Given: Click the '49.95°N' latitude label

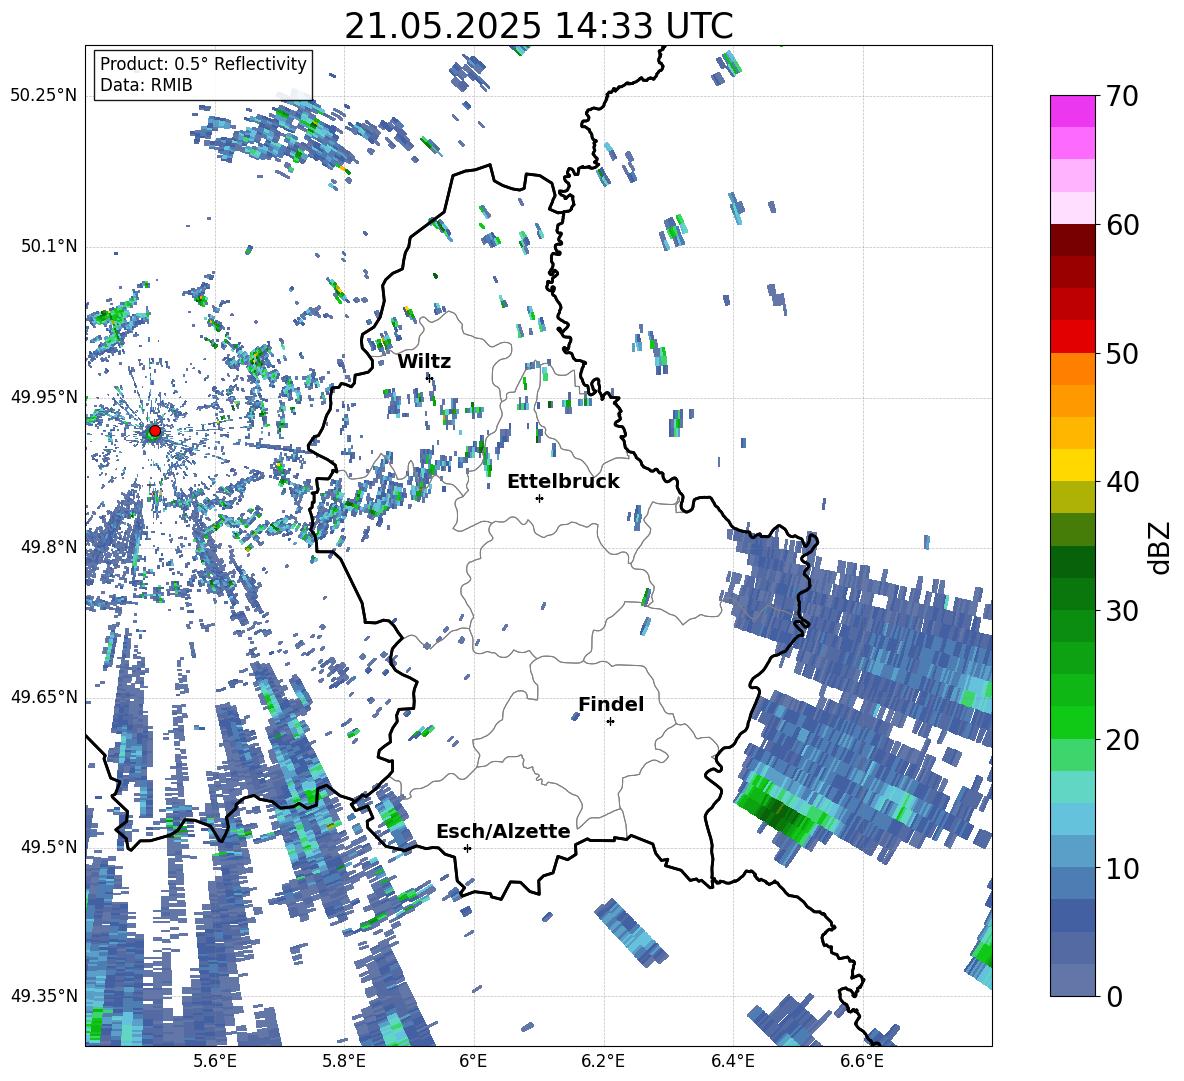Looking at the screenshot, I should (44, 397).
